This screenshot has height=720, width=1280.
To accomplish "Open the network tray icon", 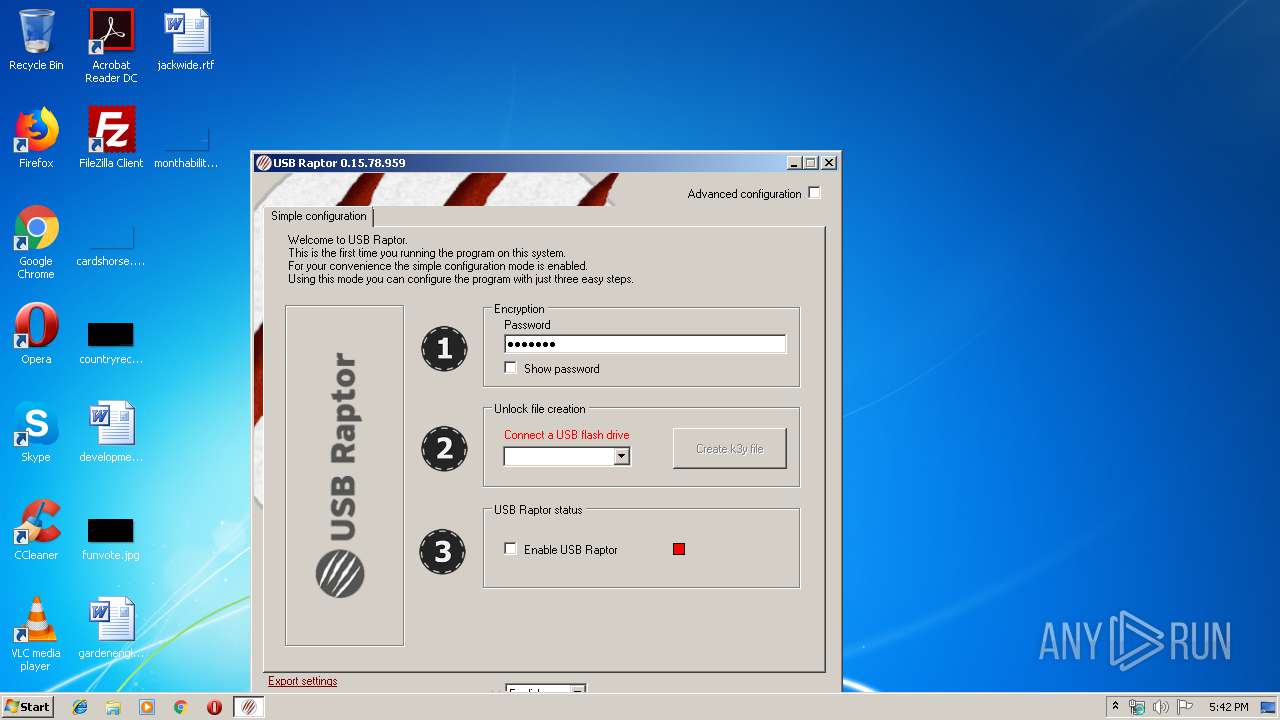I will 1137,707.
